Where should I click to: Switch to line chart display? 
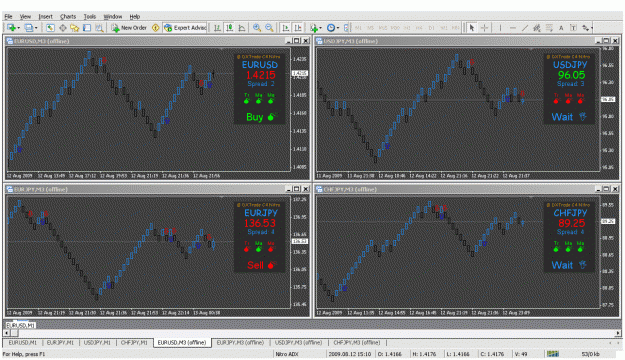[242, 28]
